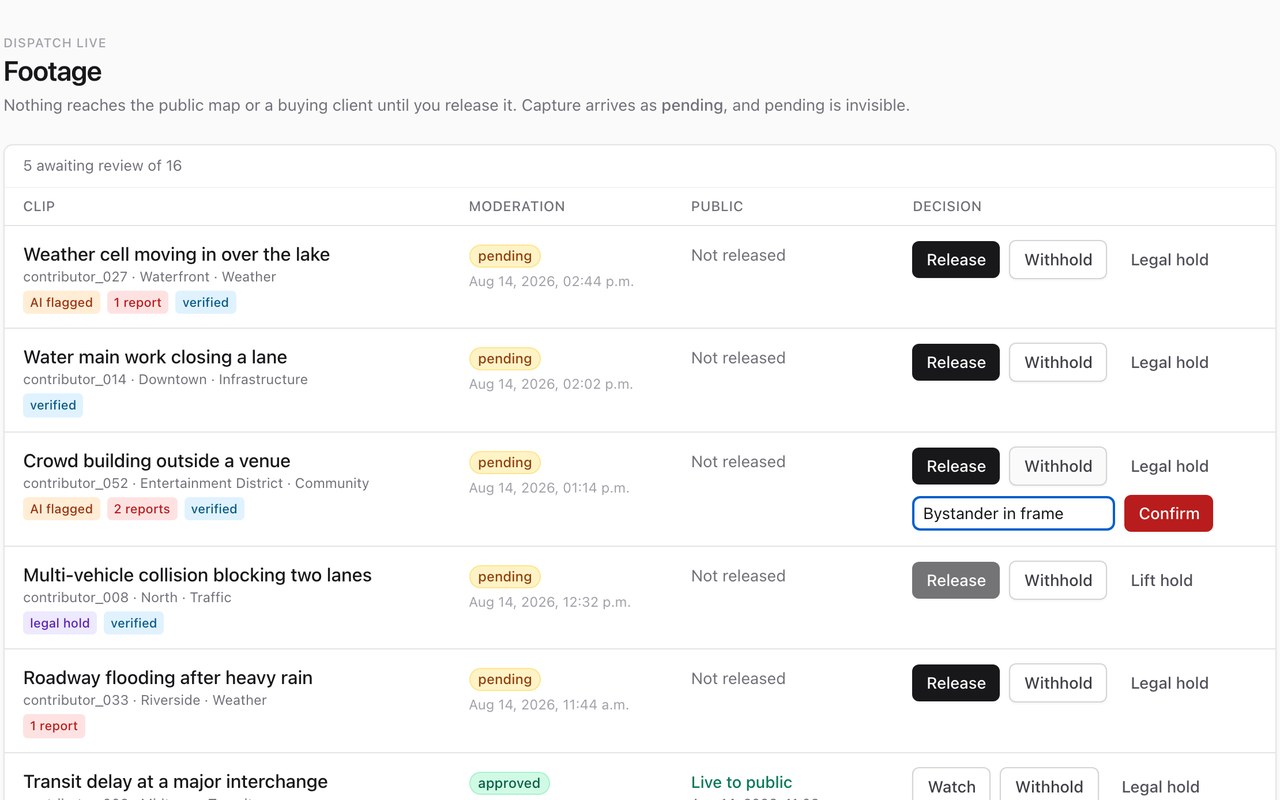Withhold the Weather cell moving clip
1280x800 pixels.
pyautogui.click(x=1058, y=260)
